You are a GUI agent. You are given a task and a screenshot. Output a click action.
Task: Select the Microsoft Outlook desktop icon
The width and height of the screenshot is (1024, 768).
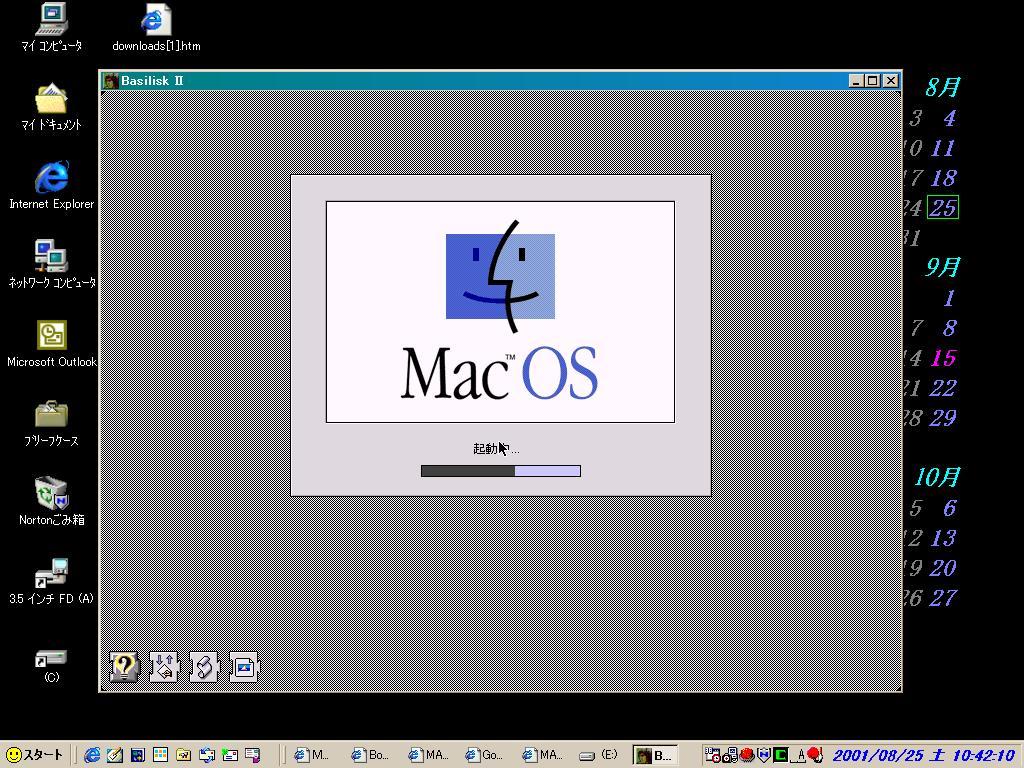click(x=52, y=344)
